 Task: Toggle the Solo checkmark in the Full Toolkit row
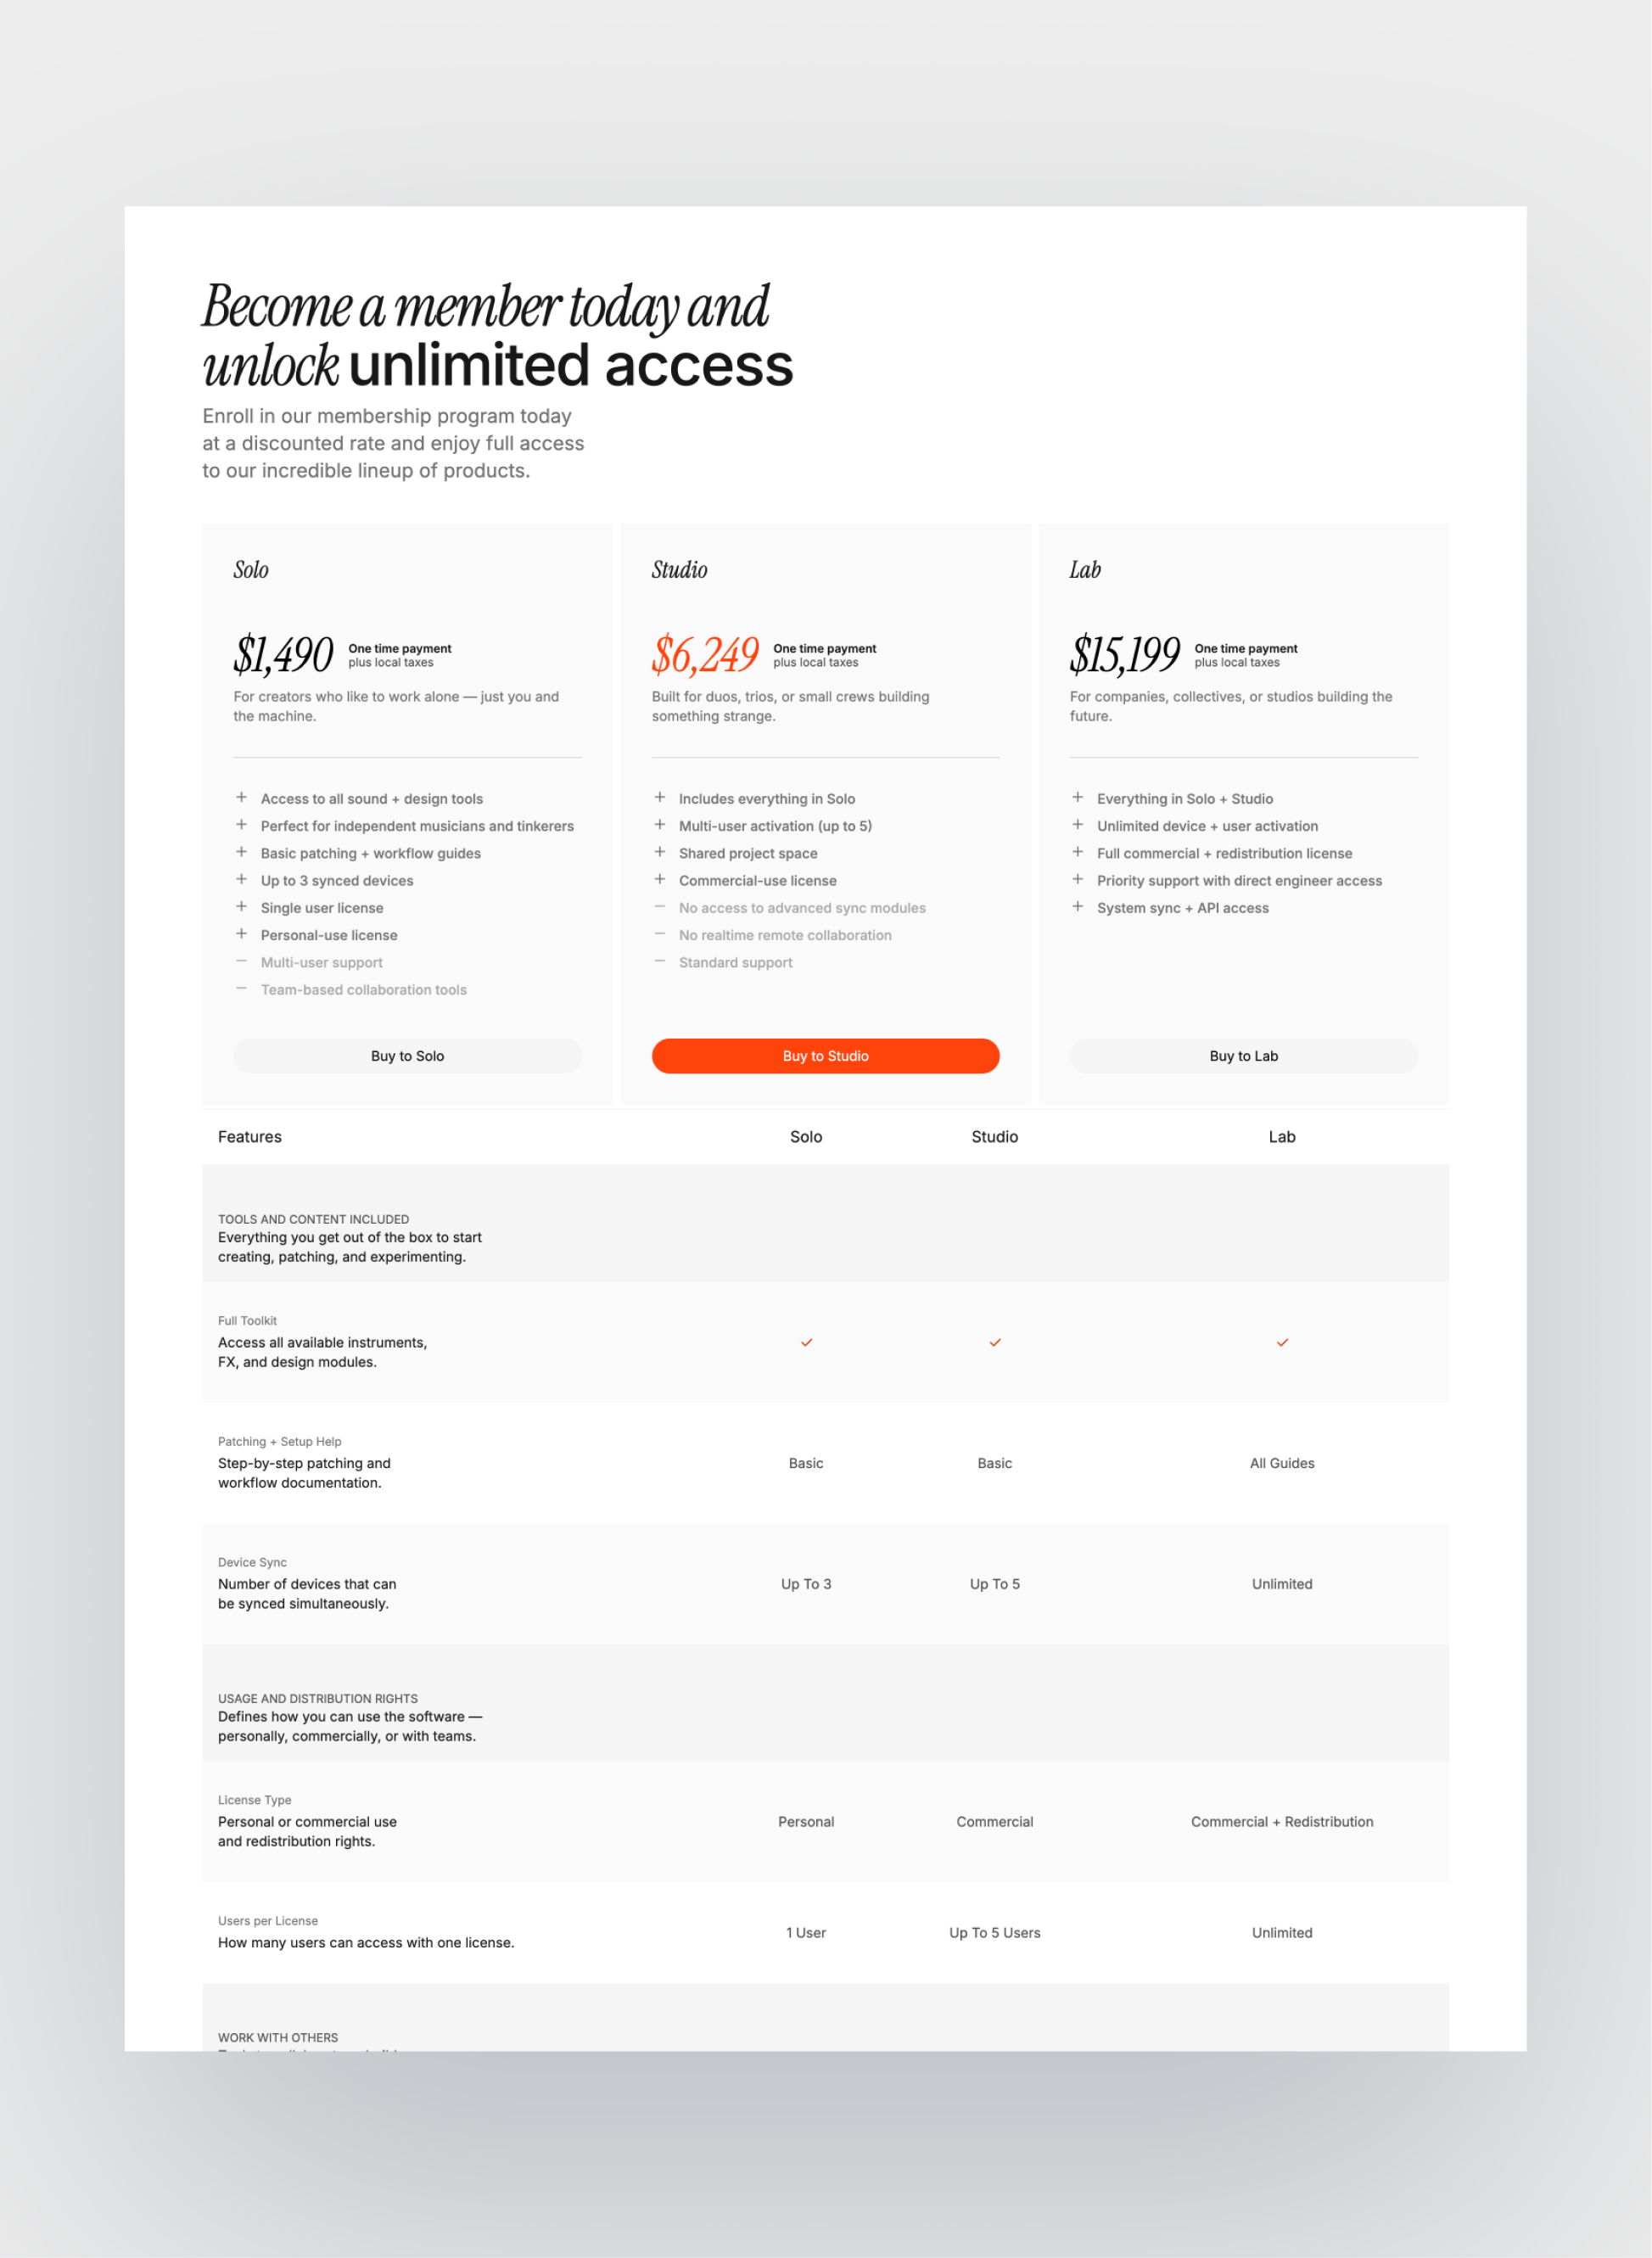click(806, 1343)
